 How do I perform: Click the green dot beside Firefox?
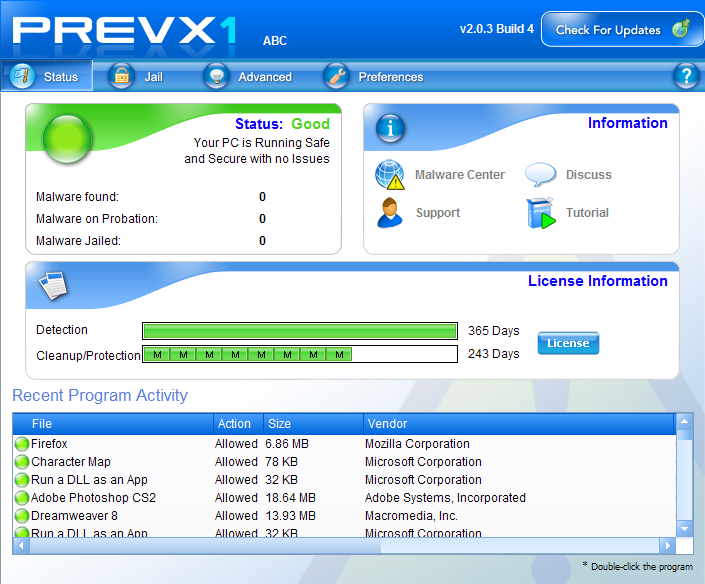coord(22,444)
